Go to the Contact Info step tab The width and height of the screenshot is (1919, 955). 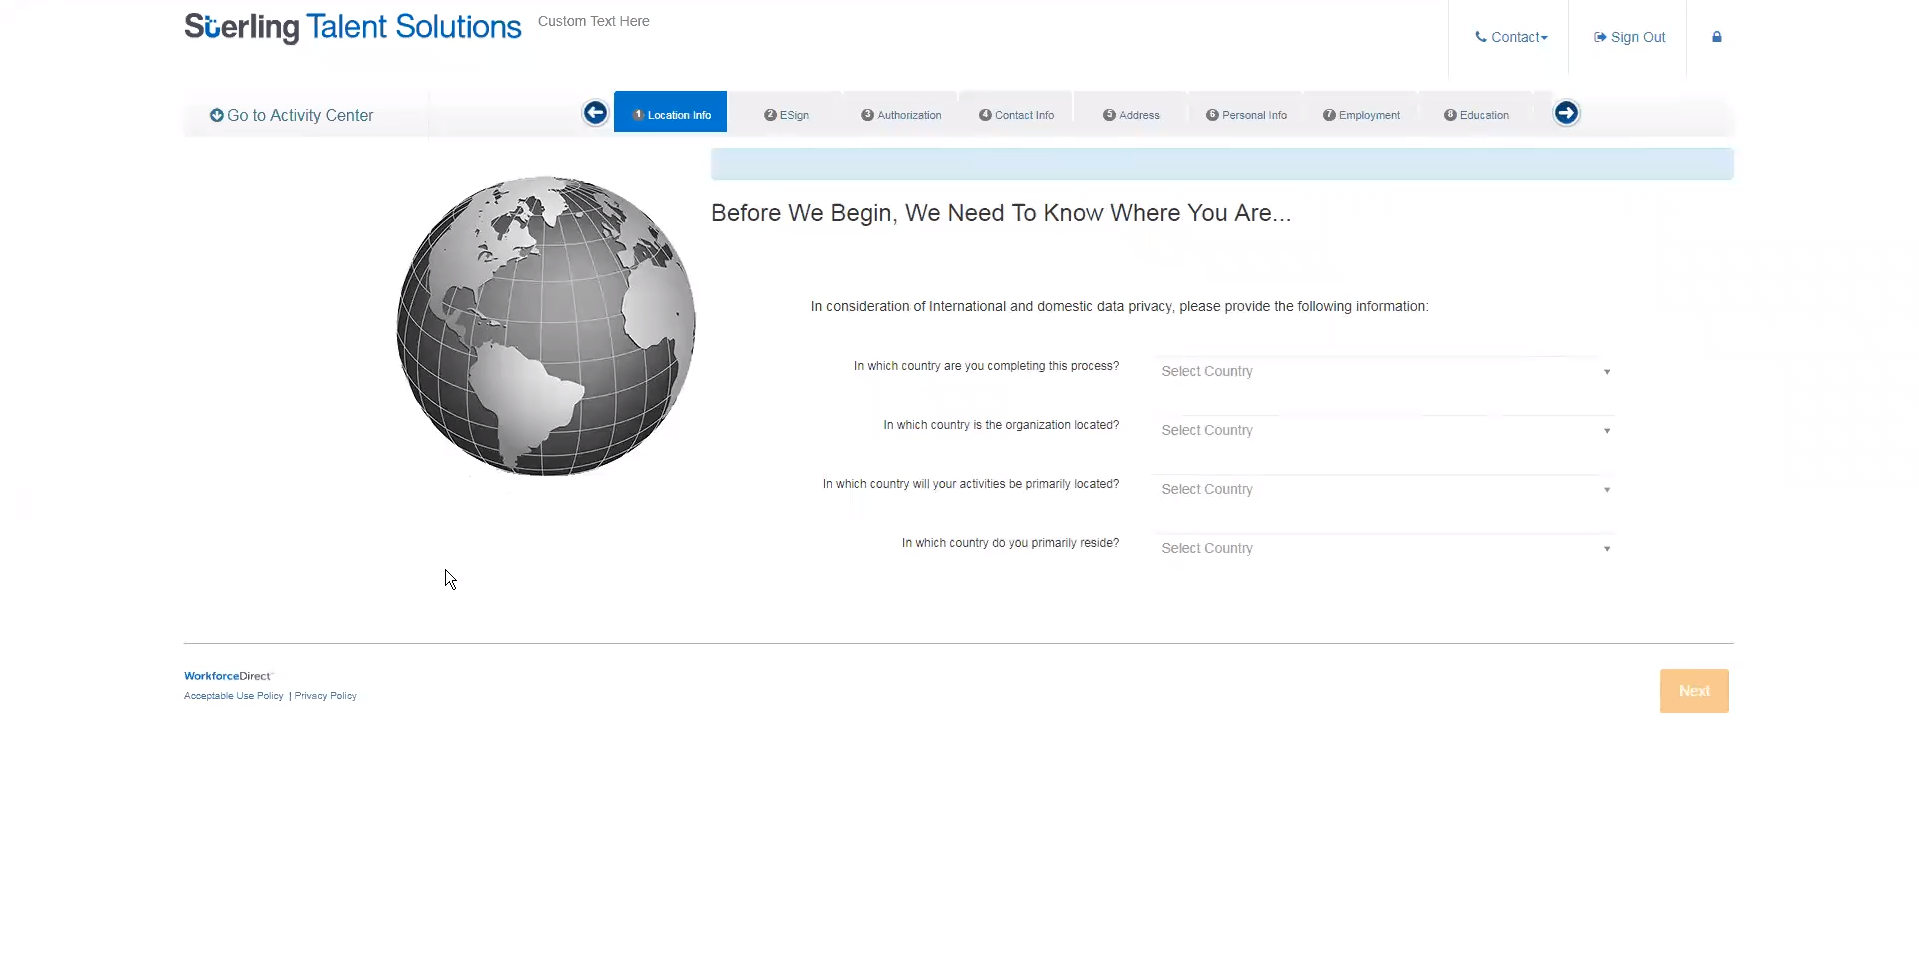[1016, 115]
